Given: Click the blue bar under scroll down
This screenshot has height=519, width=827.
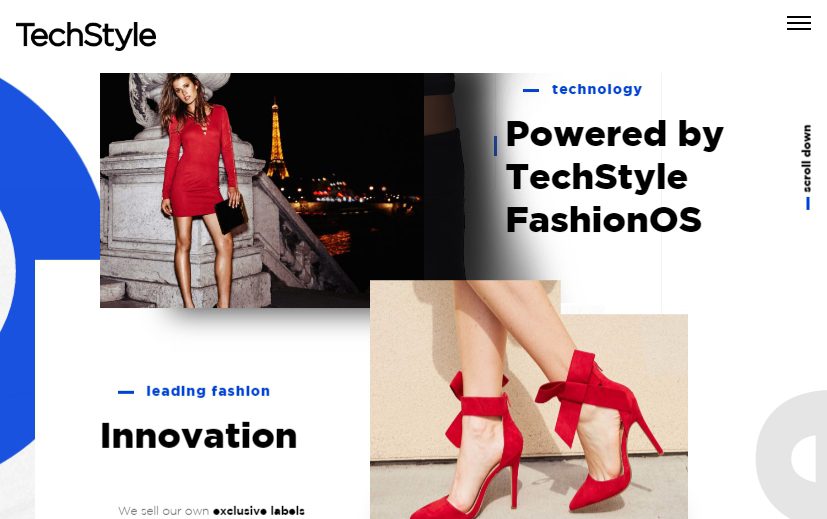Looking at the screenshot, I should tap(807, 204).
